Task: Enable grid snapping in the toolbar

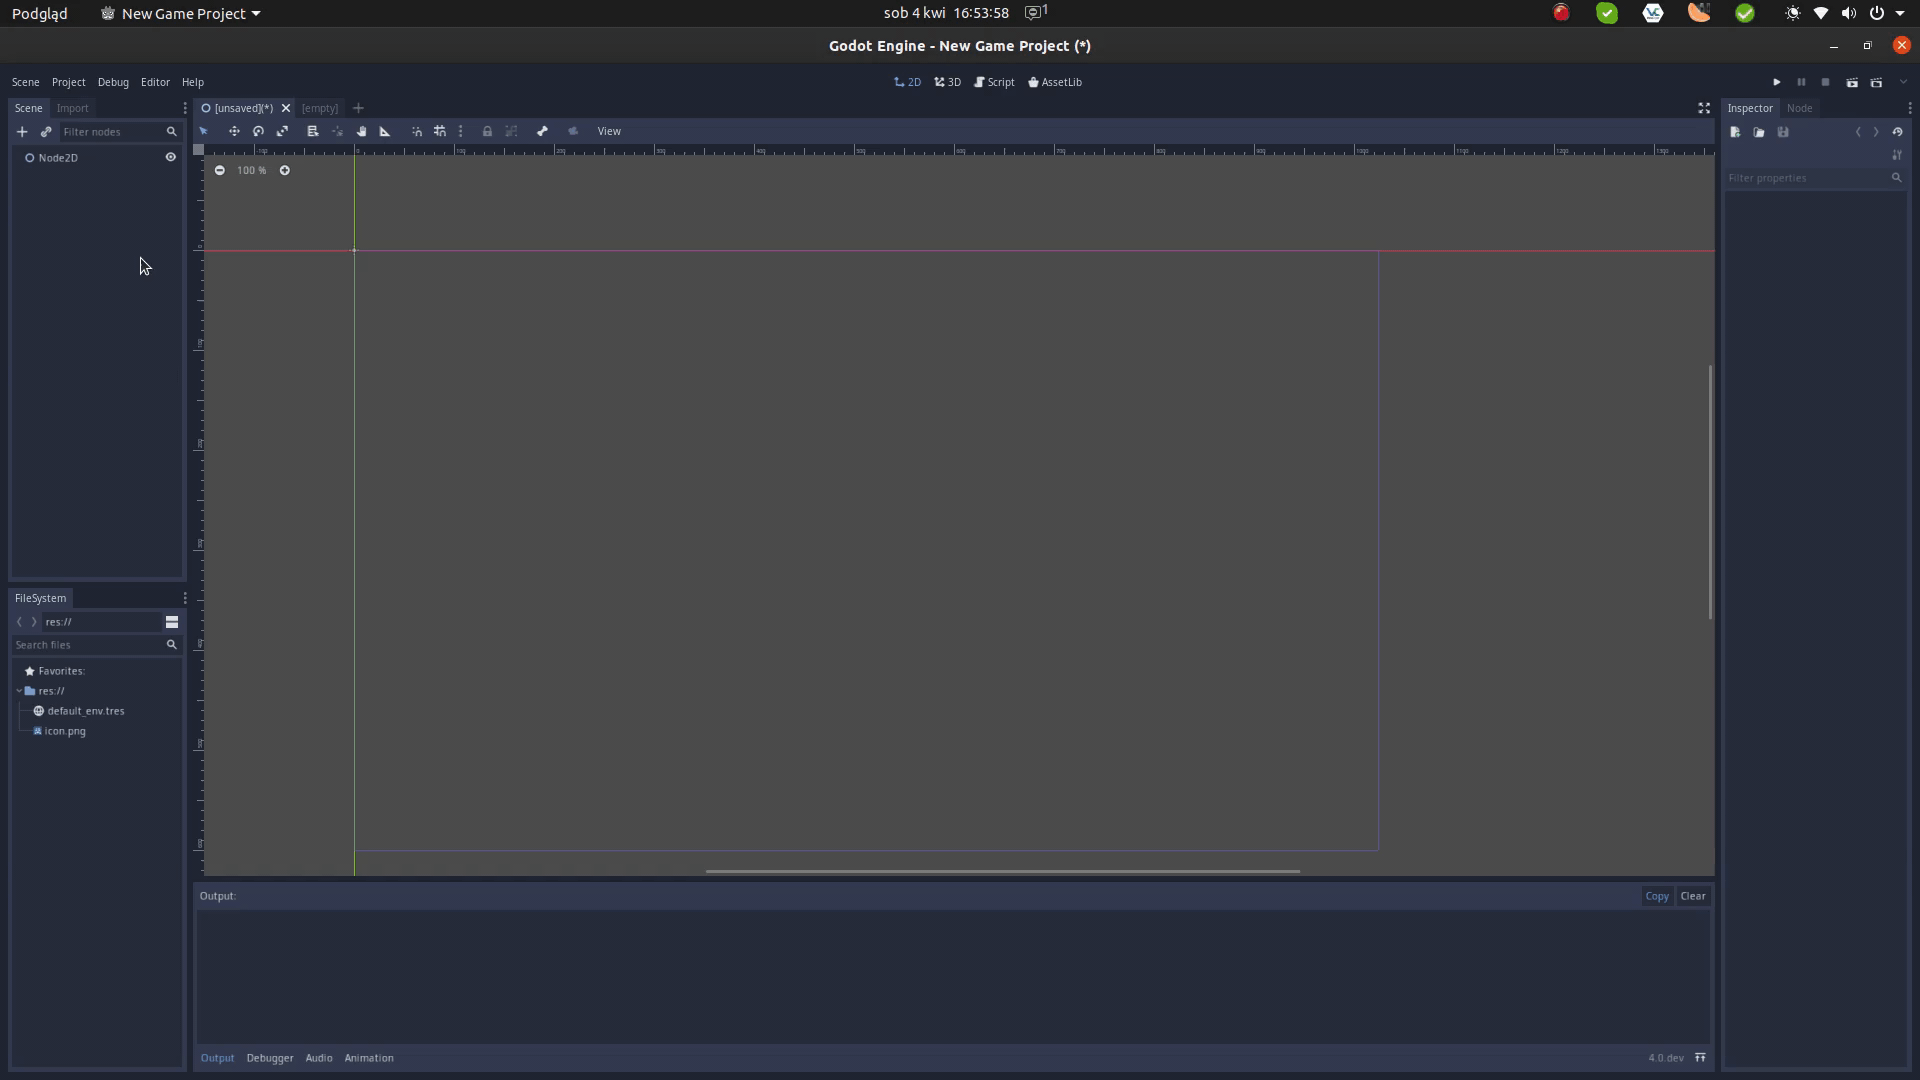Action: pos(440,131)
